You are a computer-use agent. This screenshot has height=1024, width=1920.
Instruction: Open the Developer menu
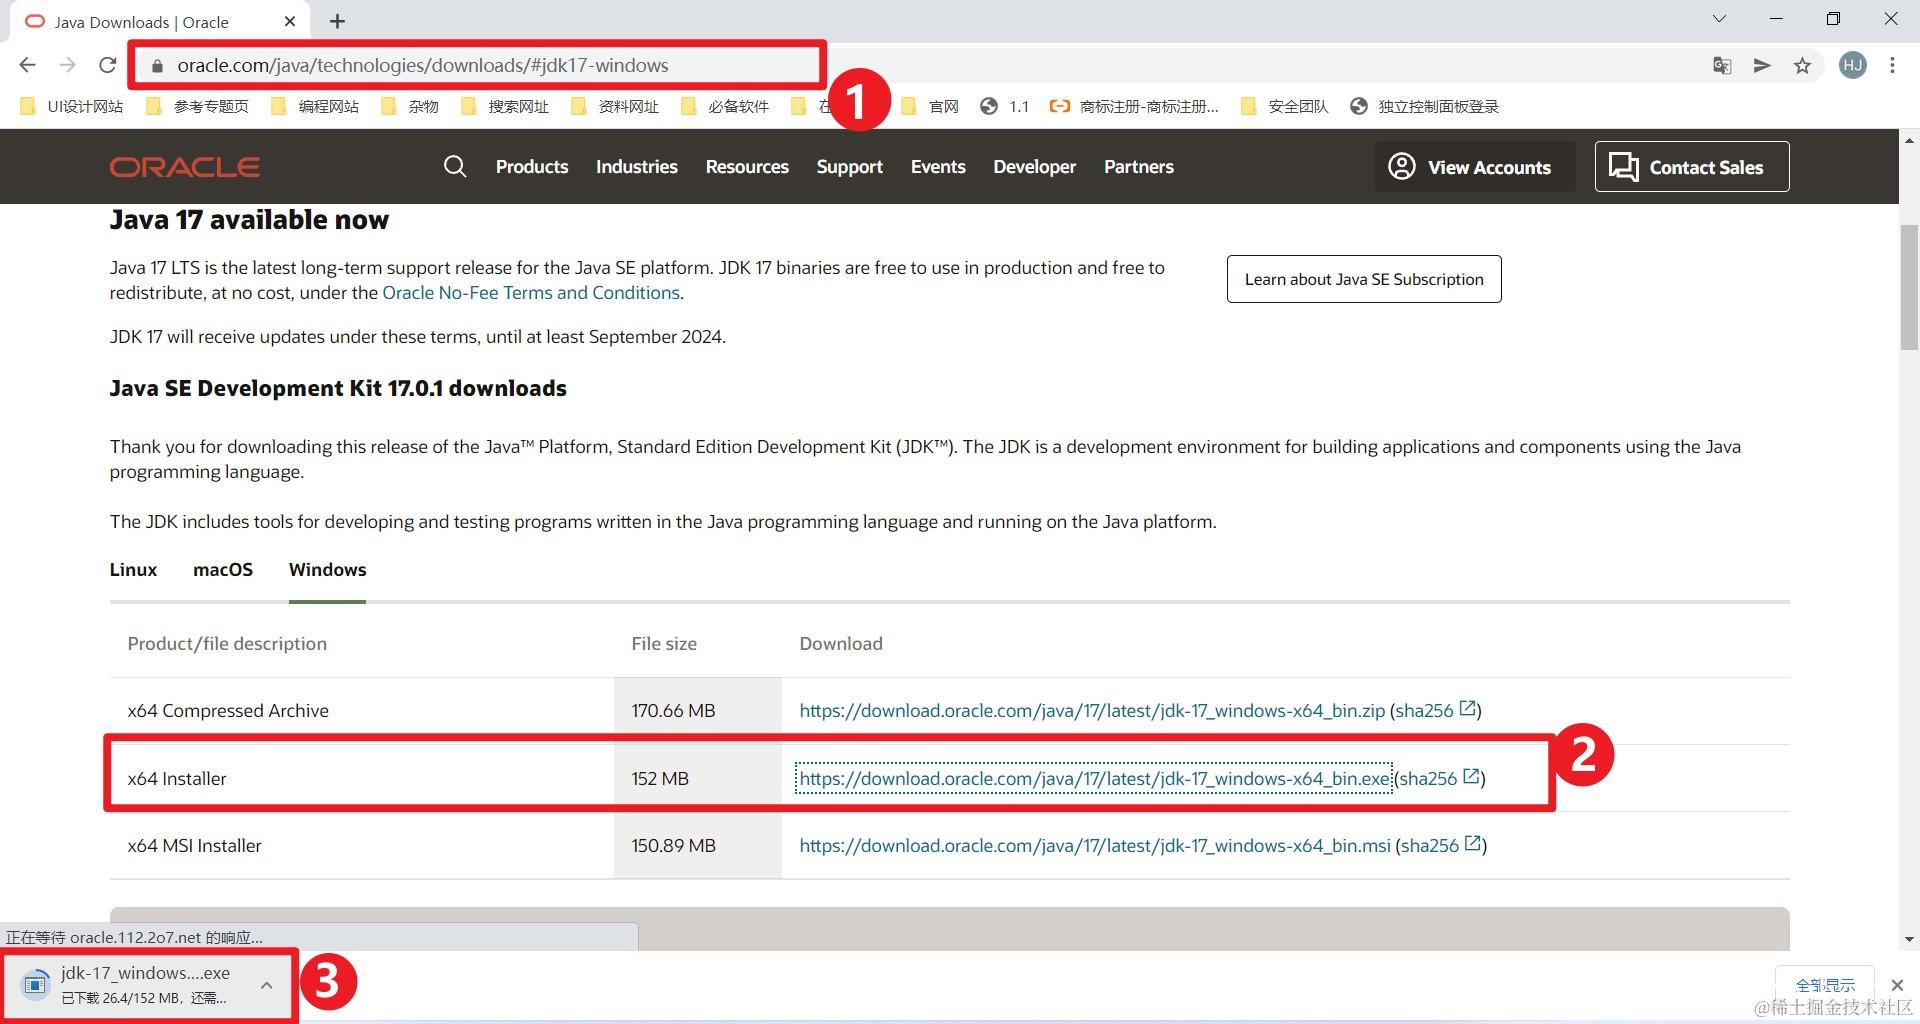pyautogui.click(x=1035, y=167)
